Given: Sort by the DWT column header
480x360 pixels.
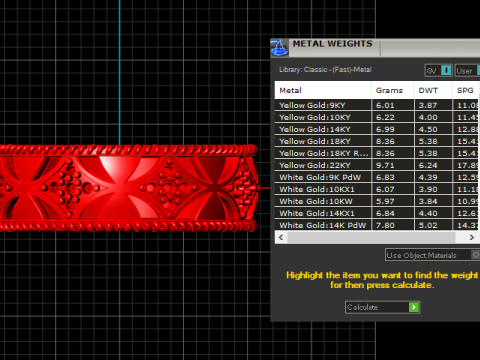Looking at the screenshot, I should pos(433,90).
